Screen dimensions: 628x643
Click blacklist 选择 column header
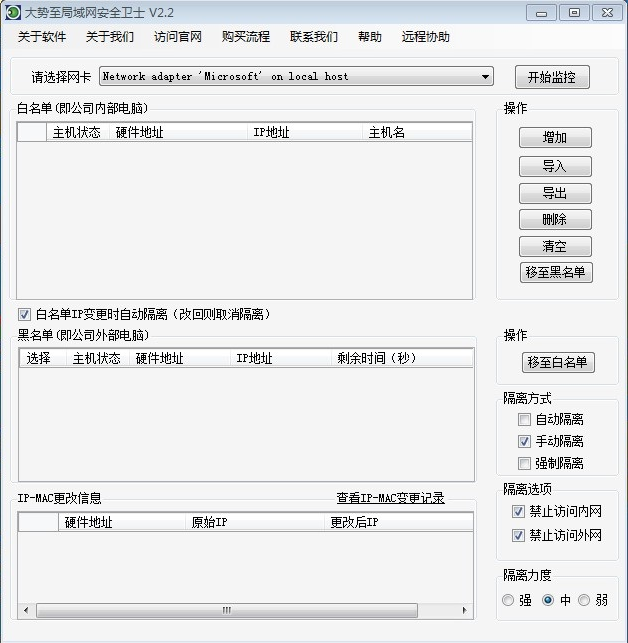point(43,358)
